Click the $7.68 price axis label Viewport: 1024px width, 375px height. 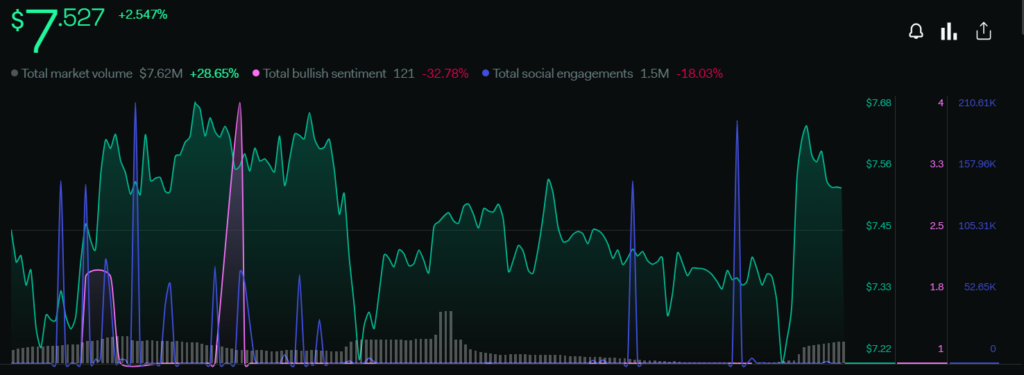[878, 103]
